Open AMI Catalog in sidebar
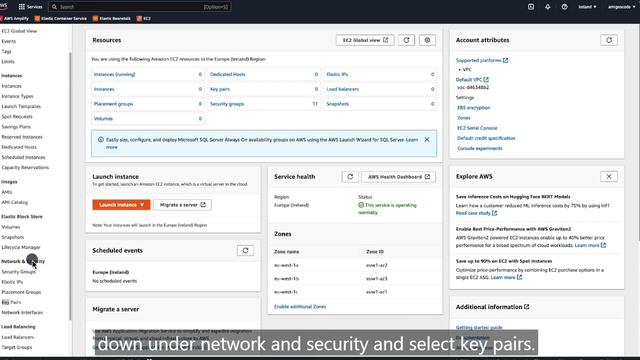Image resolution: width=640 pixels, height=360 pixels. click(15, 202)
